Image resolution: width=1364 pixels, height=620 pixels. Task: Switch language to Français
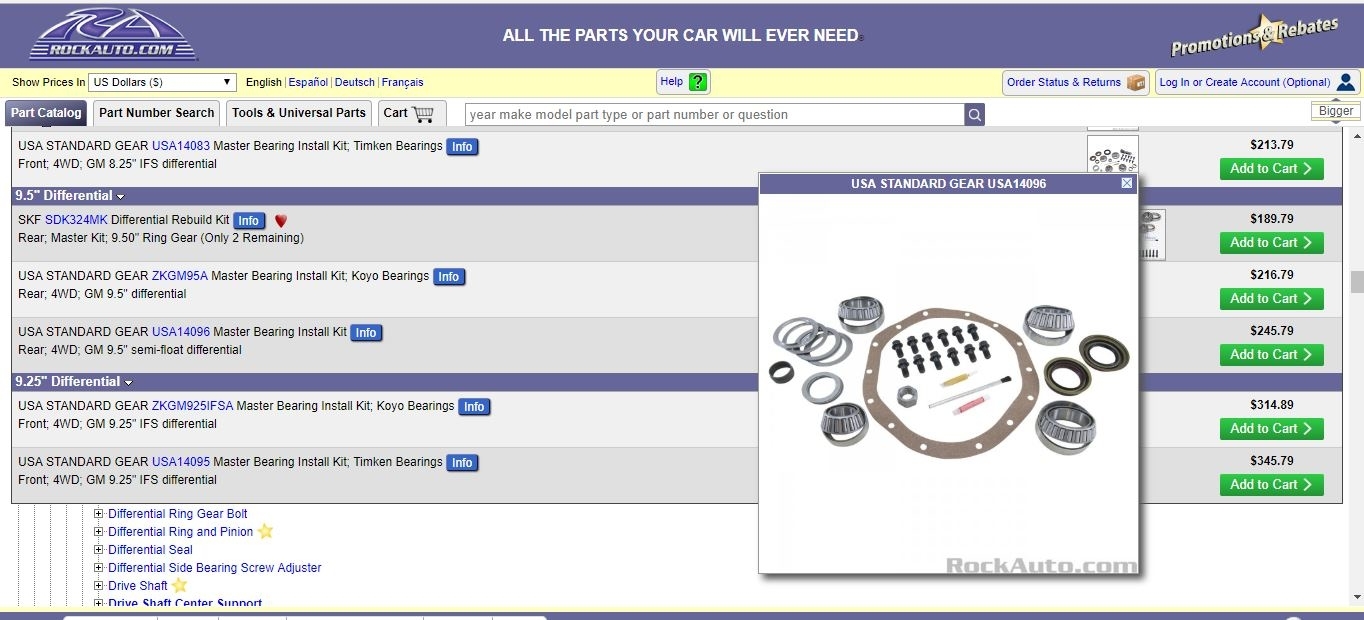point(402,82)
